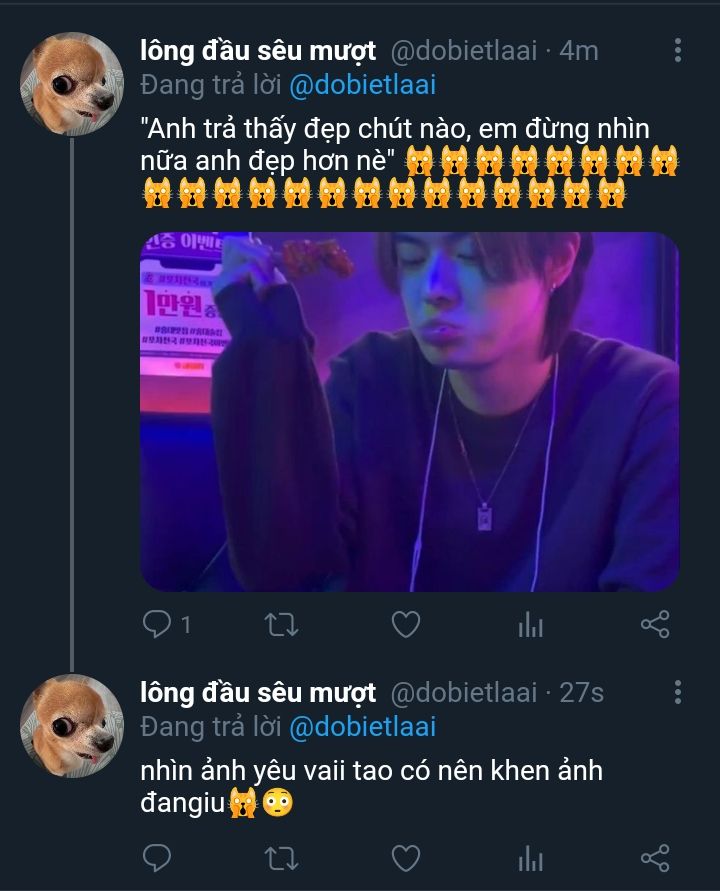Viewport: 720px width, 891px height.
Task: Share the 27s-old tweet
Action: point(654,857)
